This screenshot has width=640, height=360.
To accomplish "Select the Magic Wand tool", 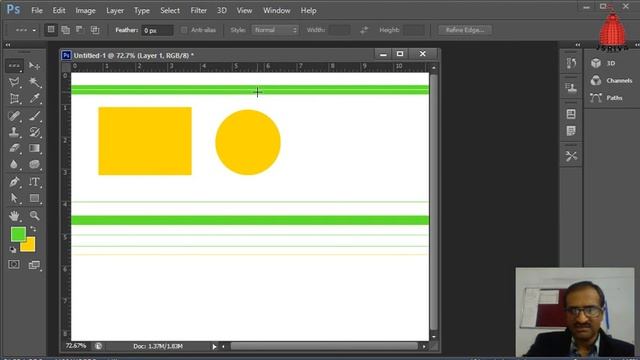I will coord(34,82).
